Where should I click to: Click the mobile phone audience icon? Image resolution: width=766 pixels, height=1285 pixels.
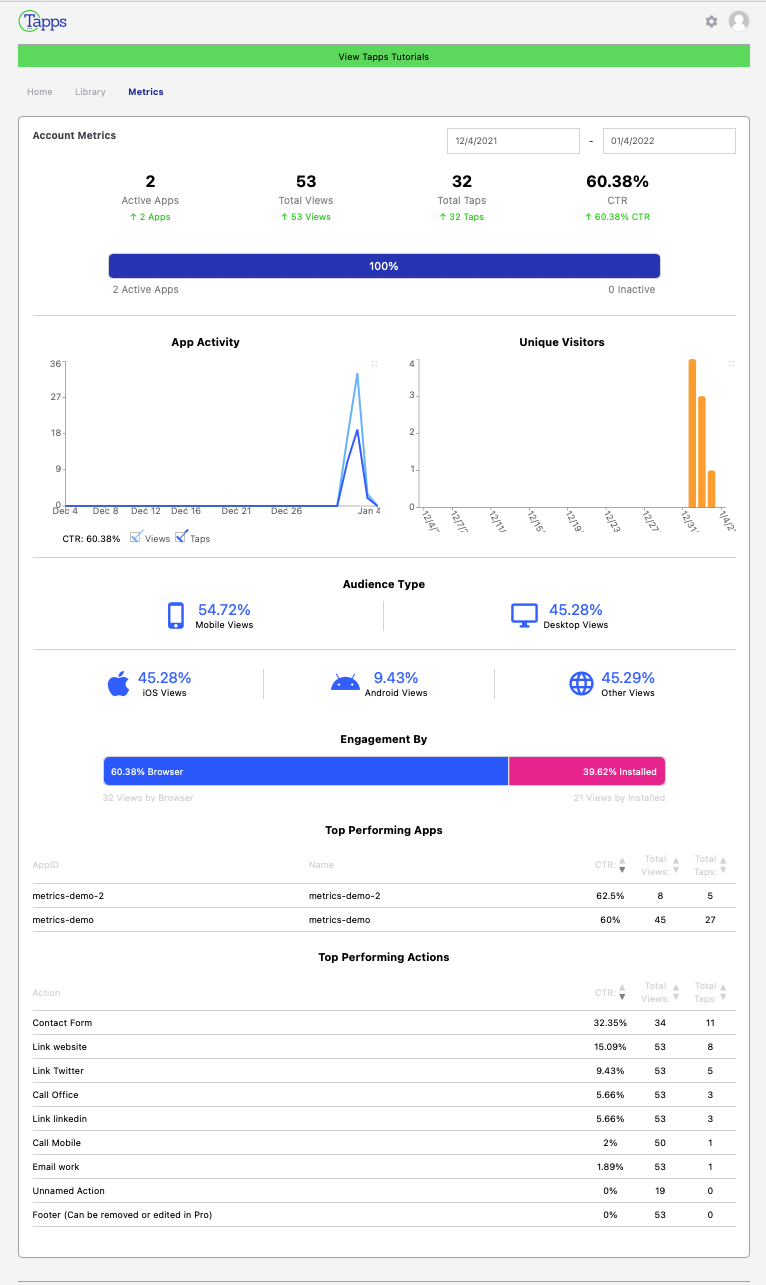click(x=176, y=616)
